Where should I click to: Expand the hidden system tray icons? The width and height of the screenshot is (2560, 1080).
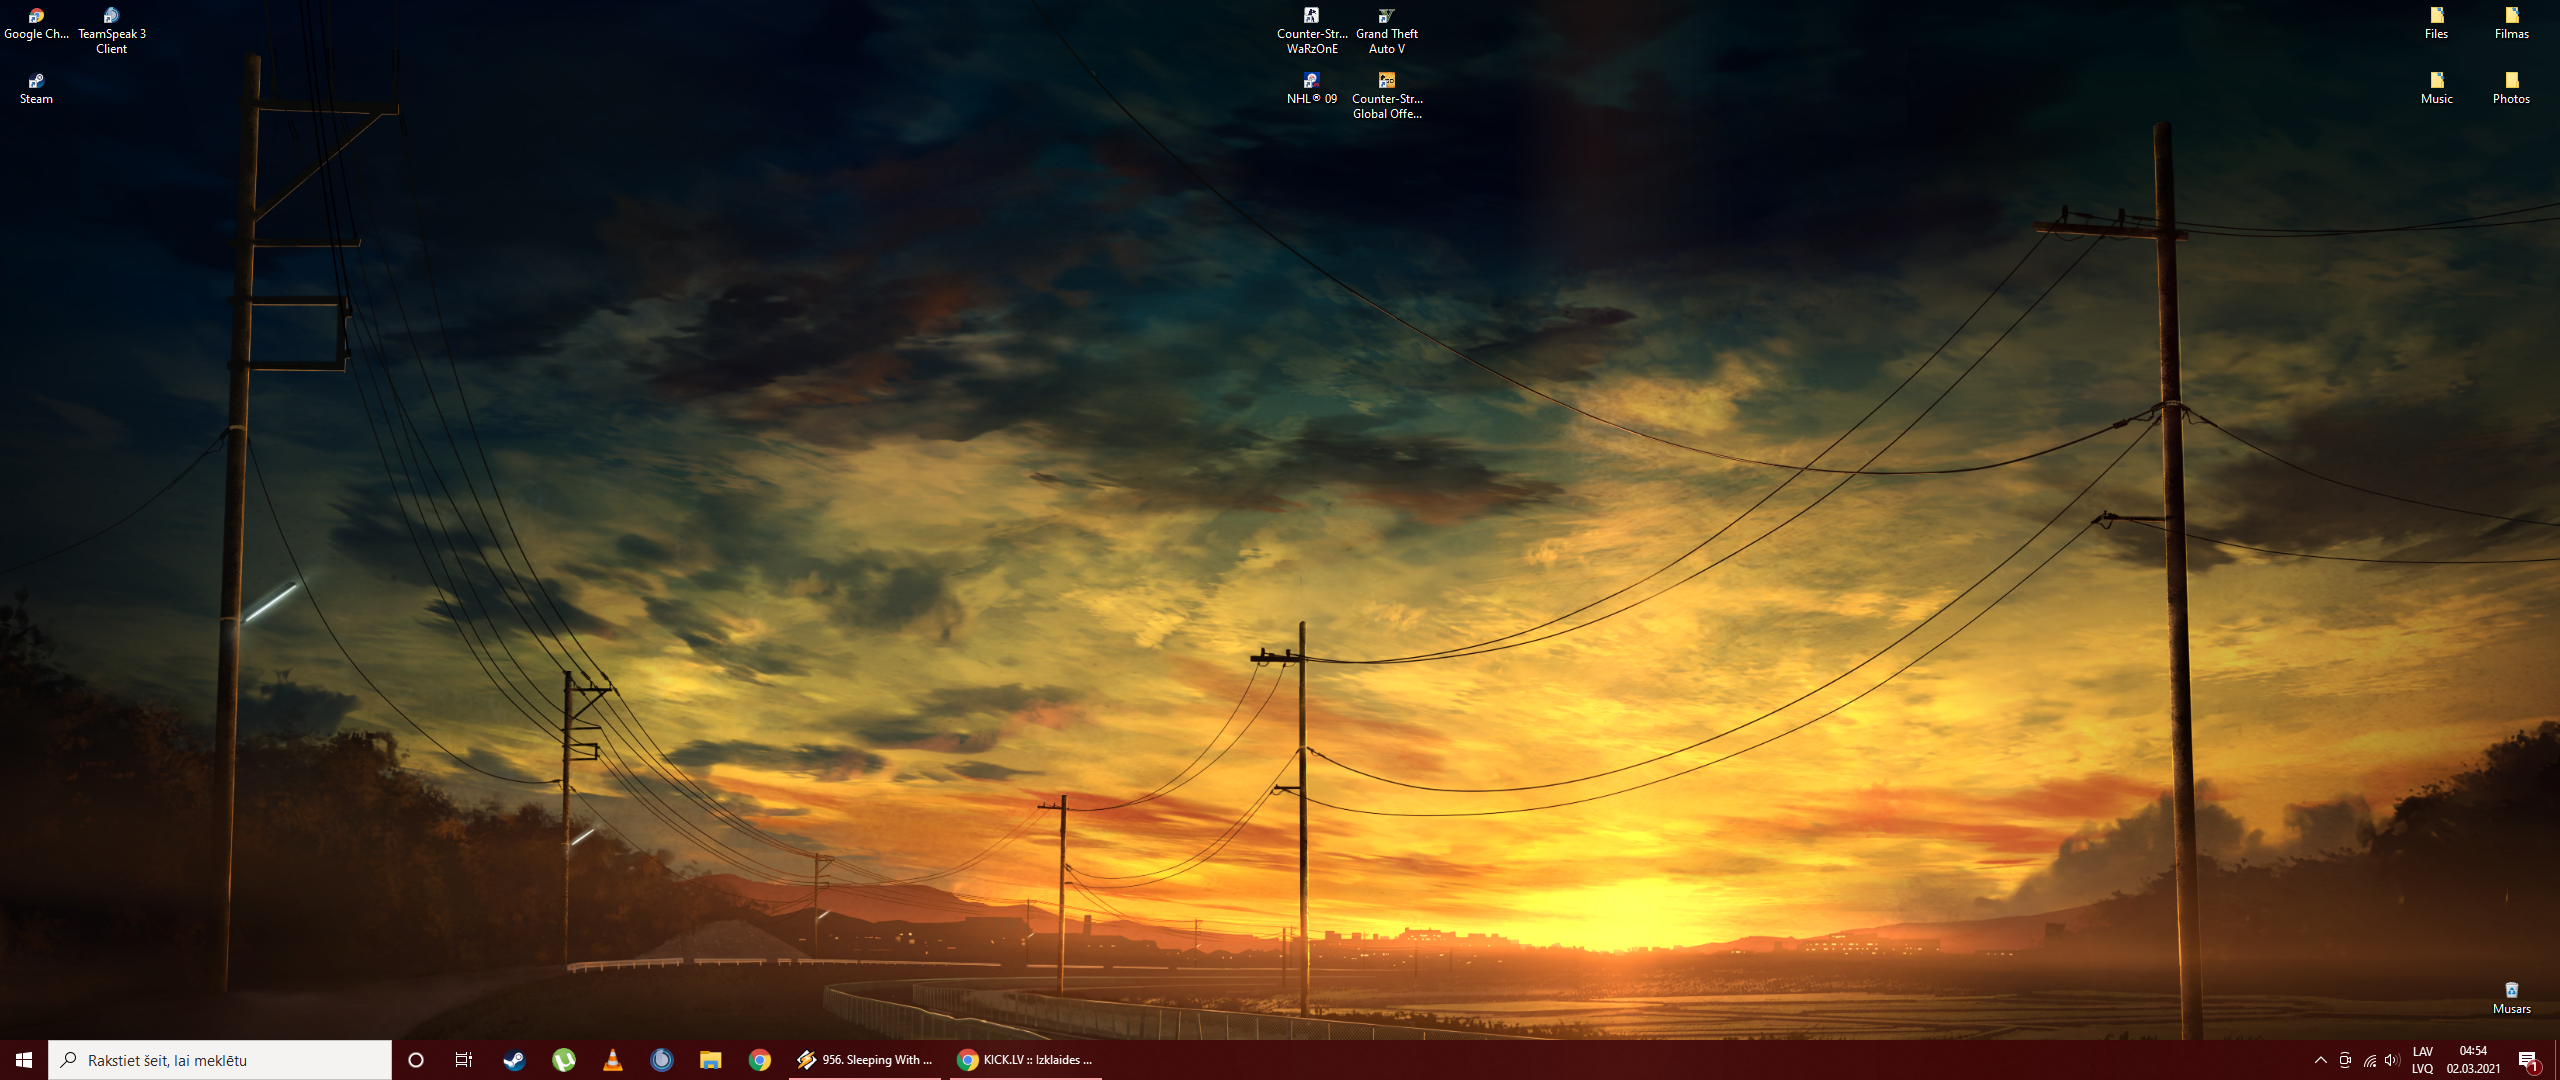click(2320, 1060)
